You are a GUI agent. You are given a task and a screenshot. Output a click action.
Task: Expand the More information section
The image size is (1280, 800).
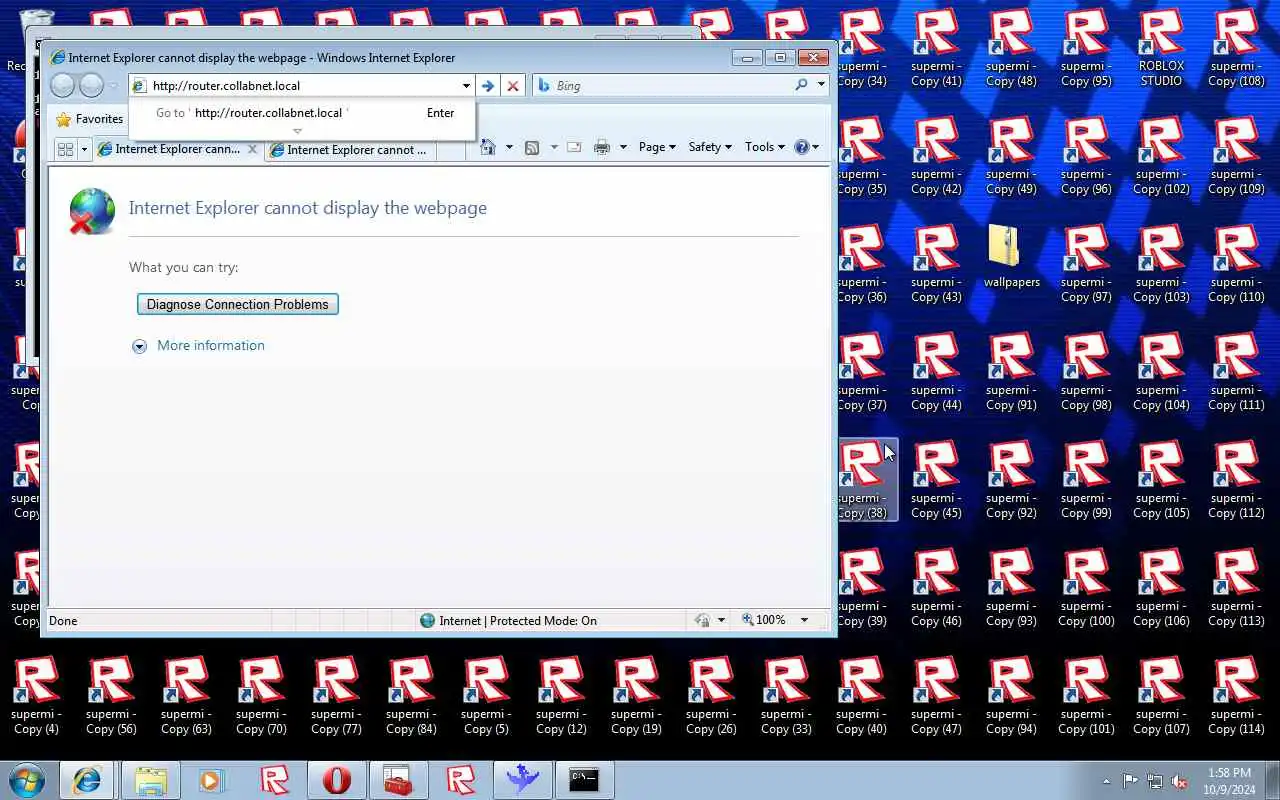point(199,346)
